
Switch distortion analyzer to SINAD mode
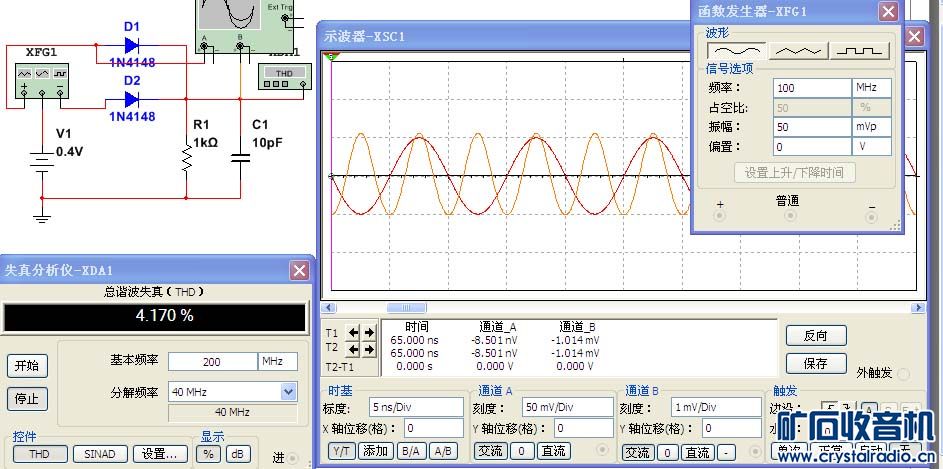click(100, 454)
